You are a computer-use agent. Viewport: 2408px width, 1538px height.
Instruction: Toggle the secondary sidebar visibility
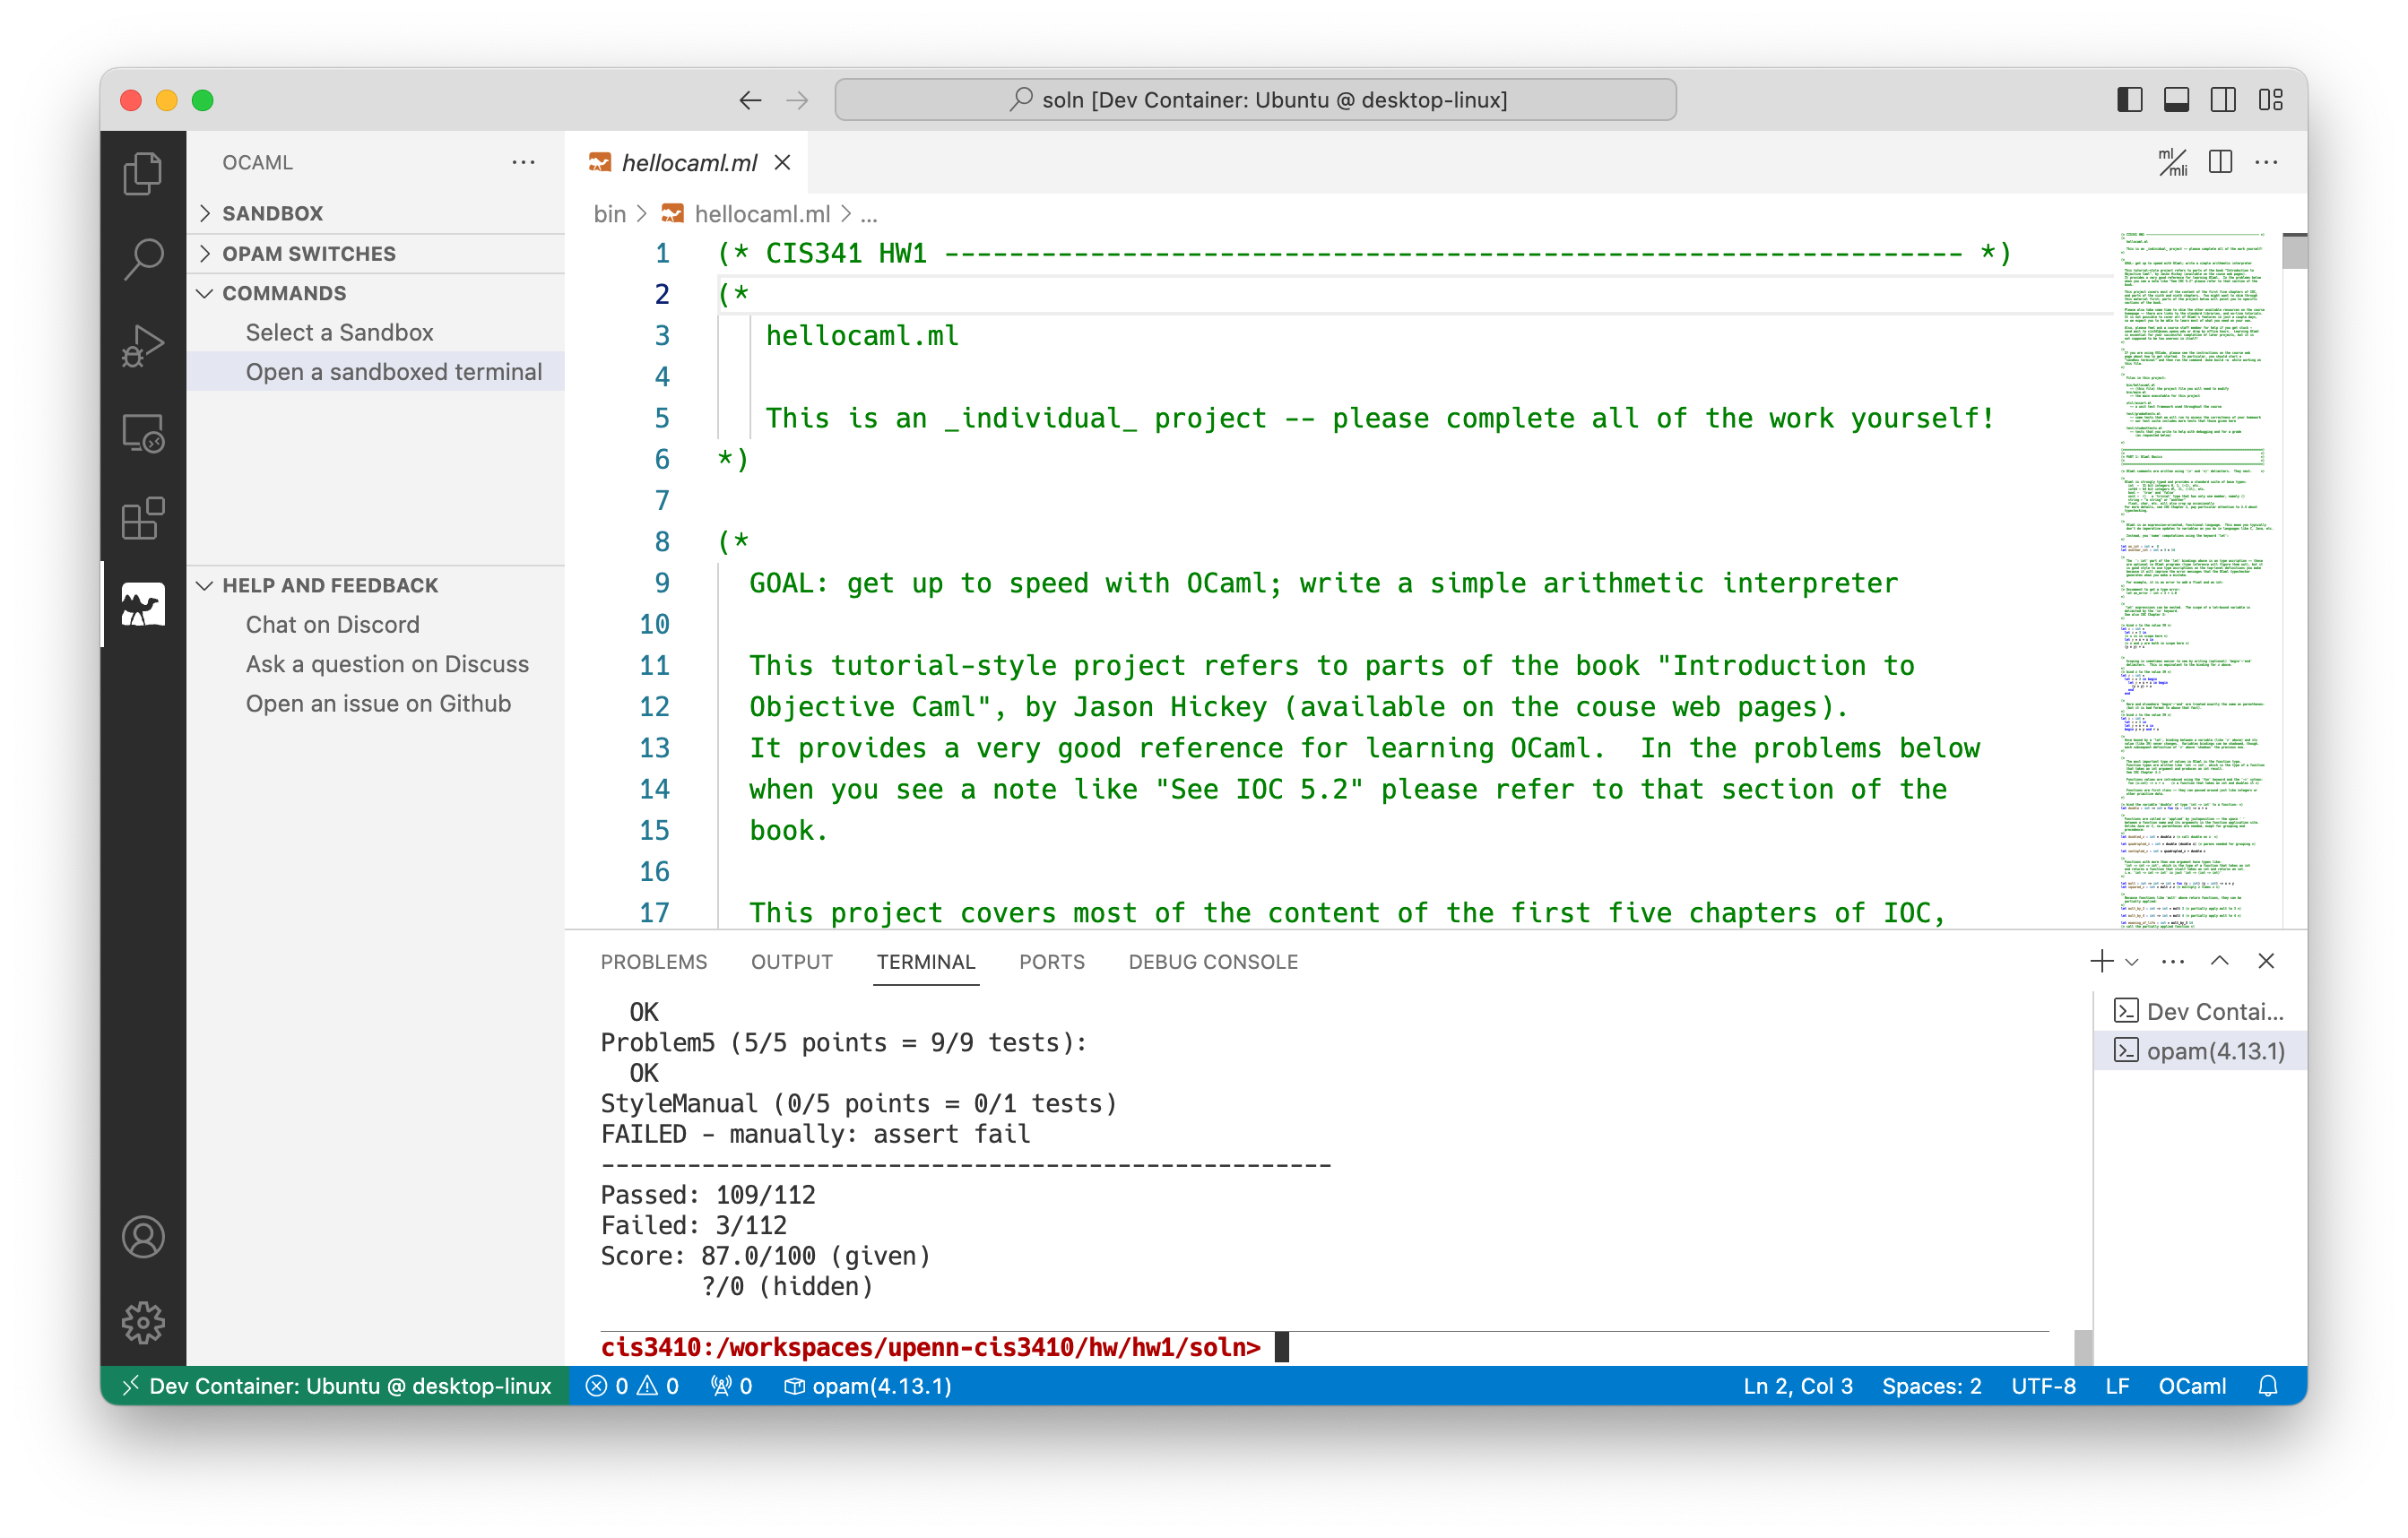2222,100
